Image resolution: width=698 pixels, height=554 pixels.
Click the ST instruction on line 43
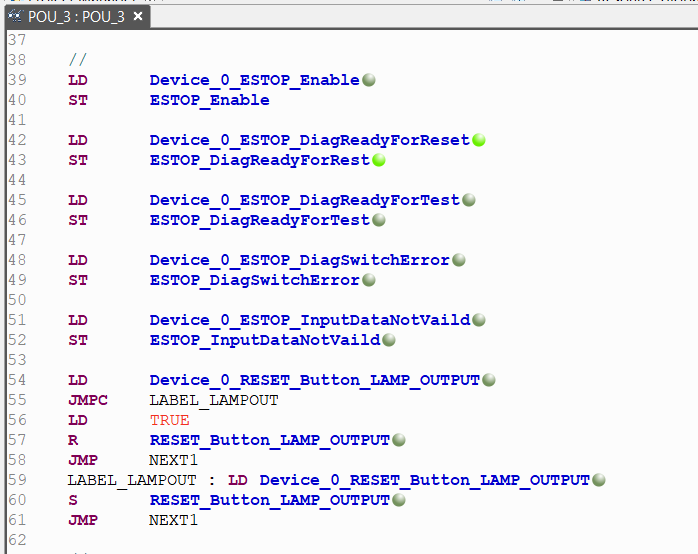click(x=78, y=160)
